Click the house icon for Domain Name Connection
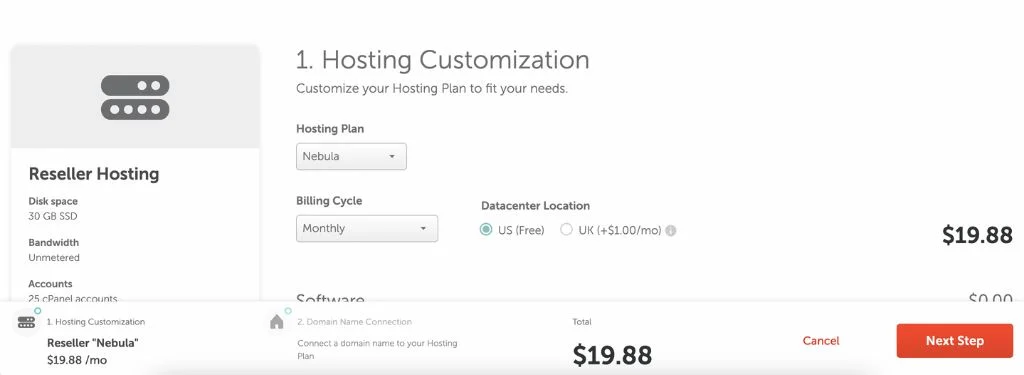Viewport: 1024px width, 375px height. pyautogui.click(x=277, y=321)
